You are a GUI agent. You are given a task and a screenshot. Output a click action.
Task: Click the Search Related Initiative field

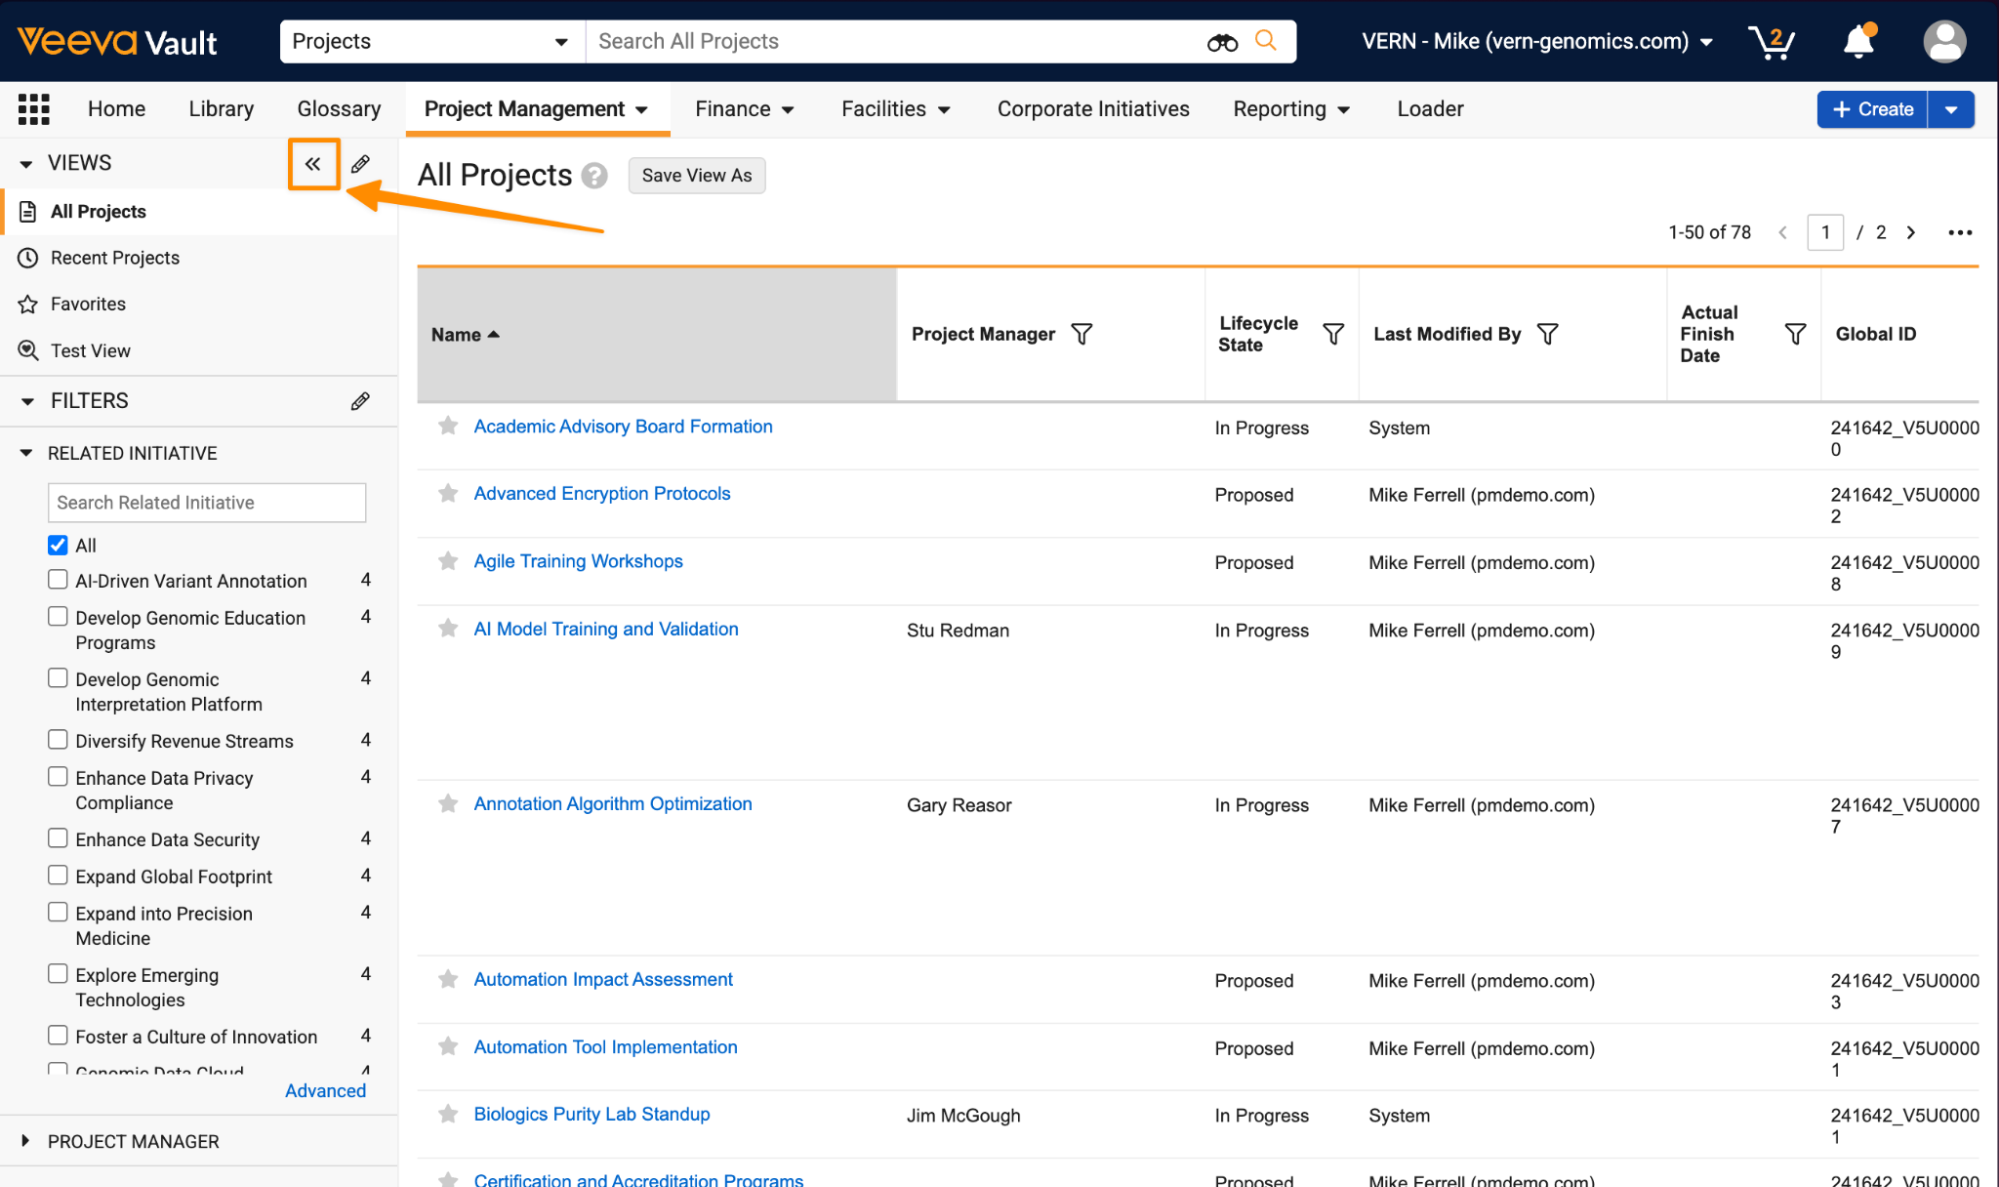[206, 502]
